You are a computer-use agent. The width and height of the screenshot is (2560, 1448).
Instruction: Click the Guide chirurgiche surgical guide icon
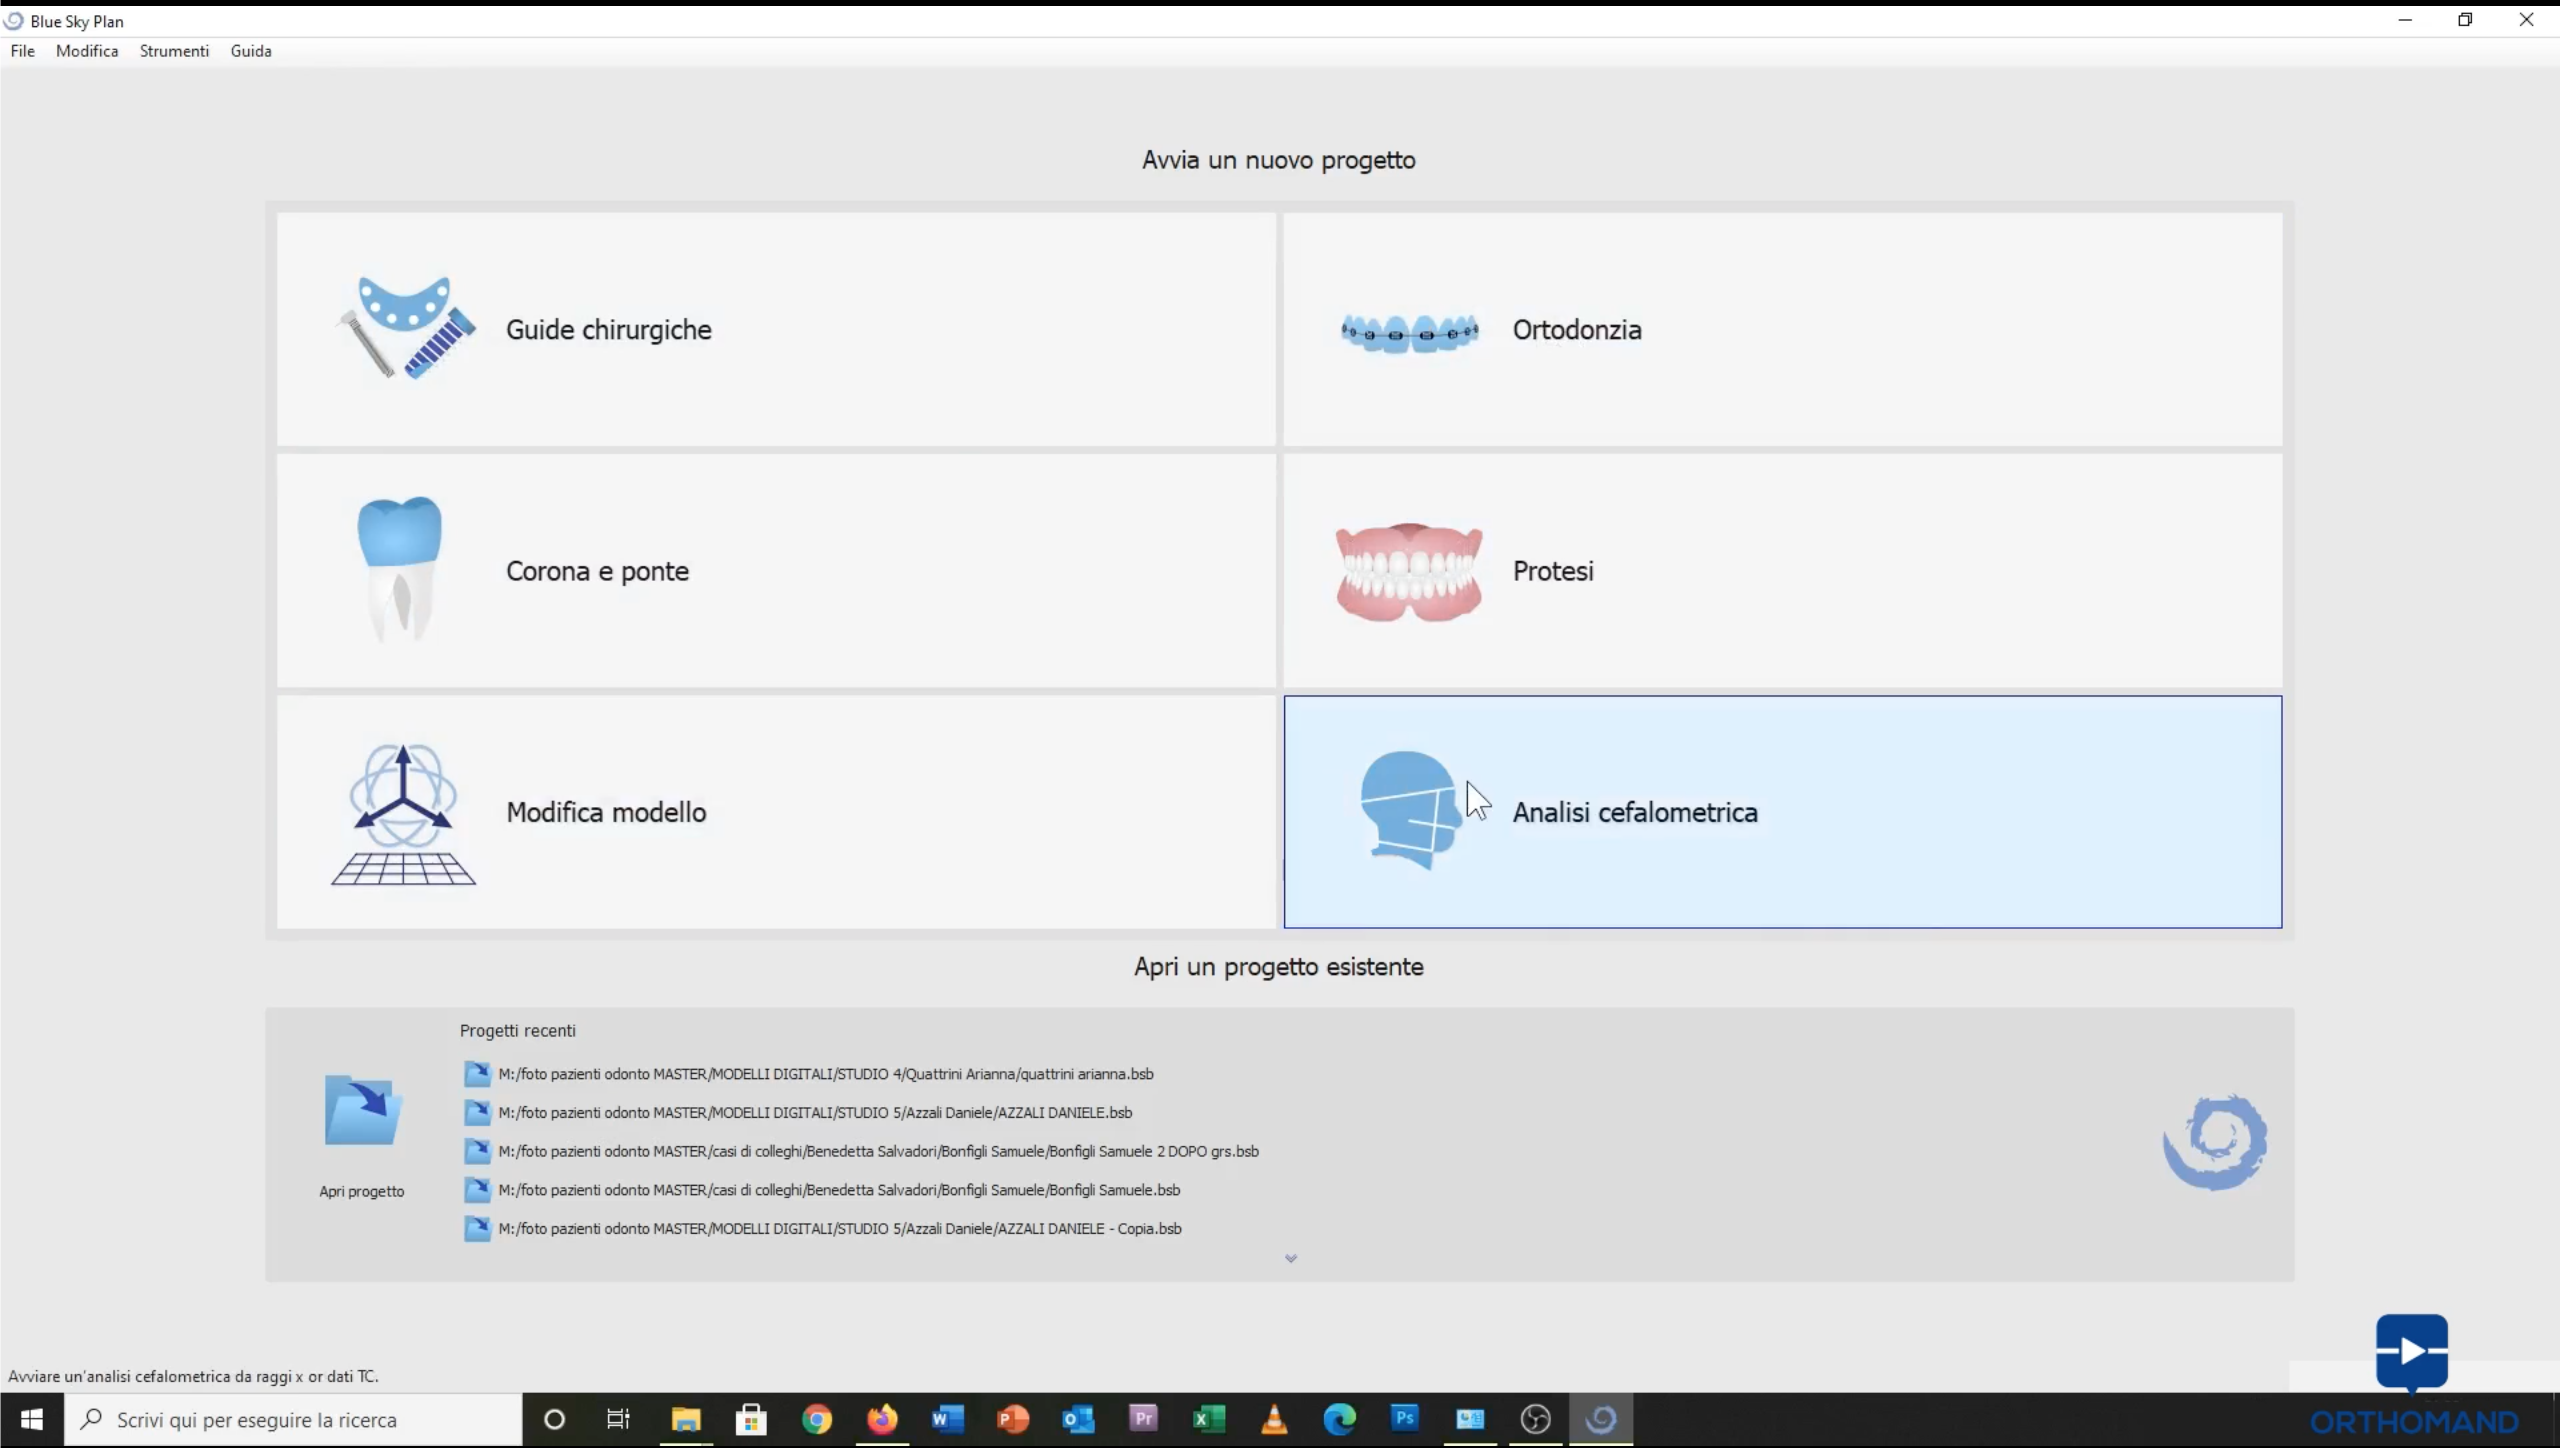405,328
